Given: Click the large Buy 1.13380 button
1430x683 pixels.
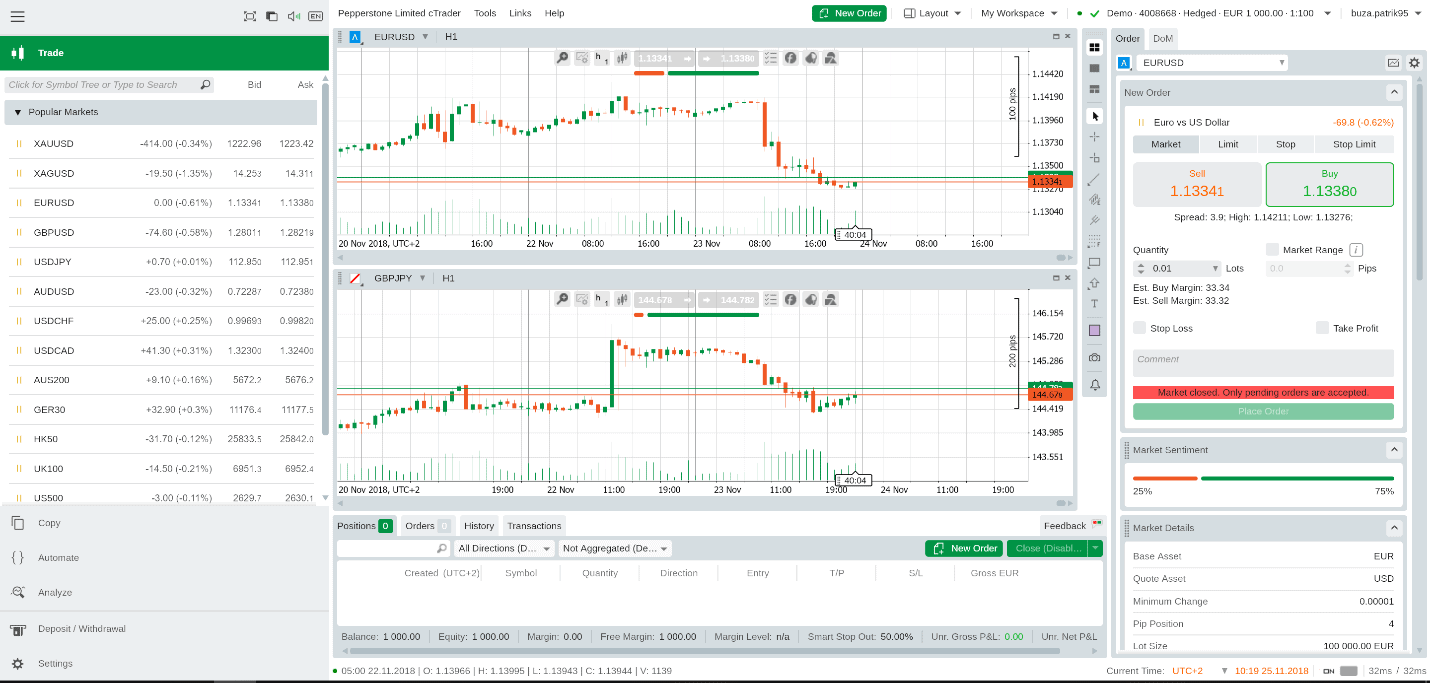Looking at the screenshot, I should point(1330,184).
